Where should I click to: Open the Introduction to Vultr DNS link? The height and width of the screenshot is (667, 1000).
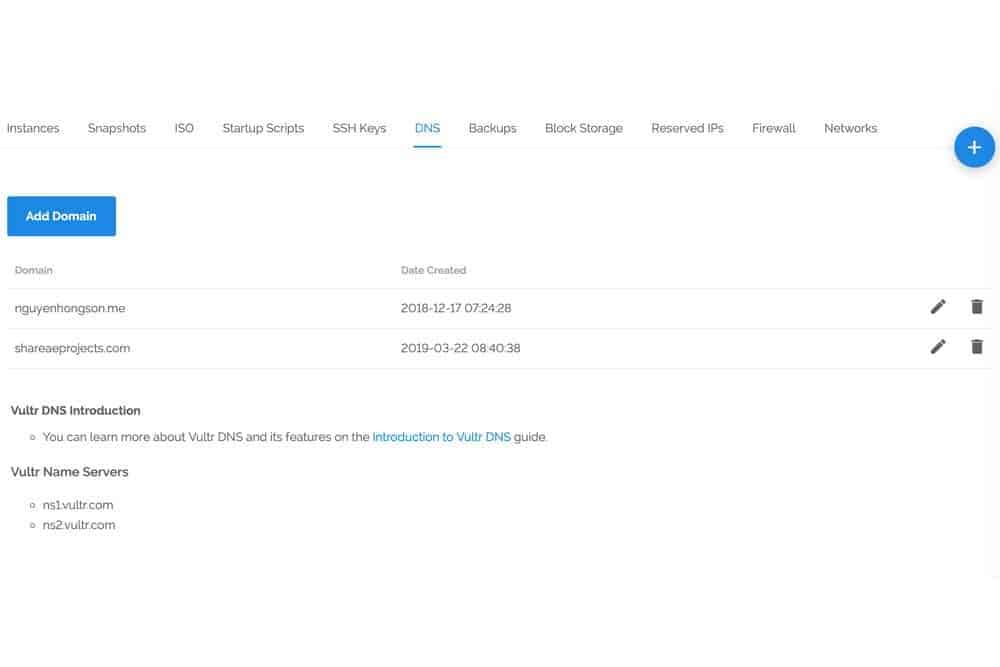(441, 437)
